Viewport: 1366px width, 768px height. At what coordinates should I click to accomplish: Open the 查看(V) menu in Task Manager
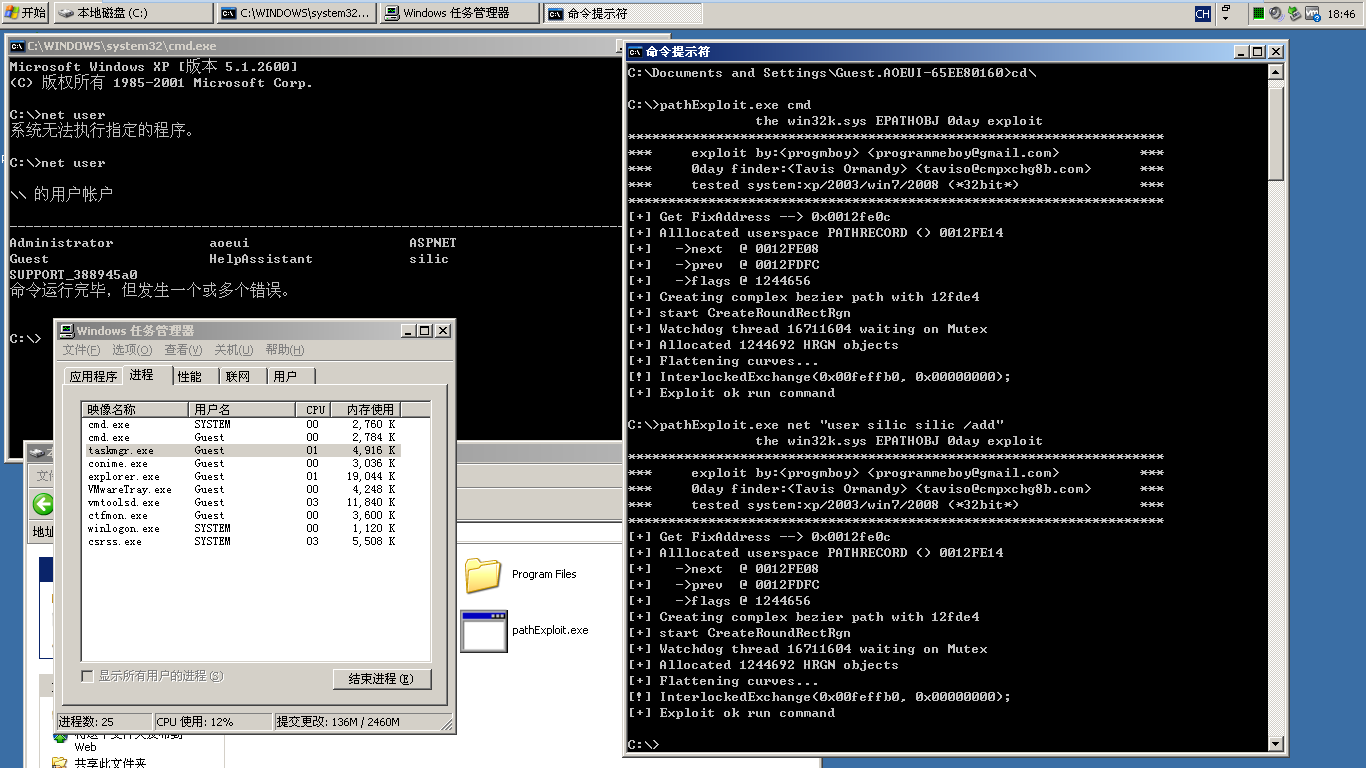(183, 350)
